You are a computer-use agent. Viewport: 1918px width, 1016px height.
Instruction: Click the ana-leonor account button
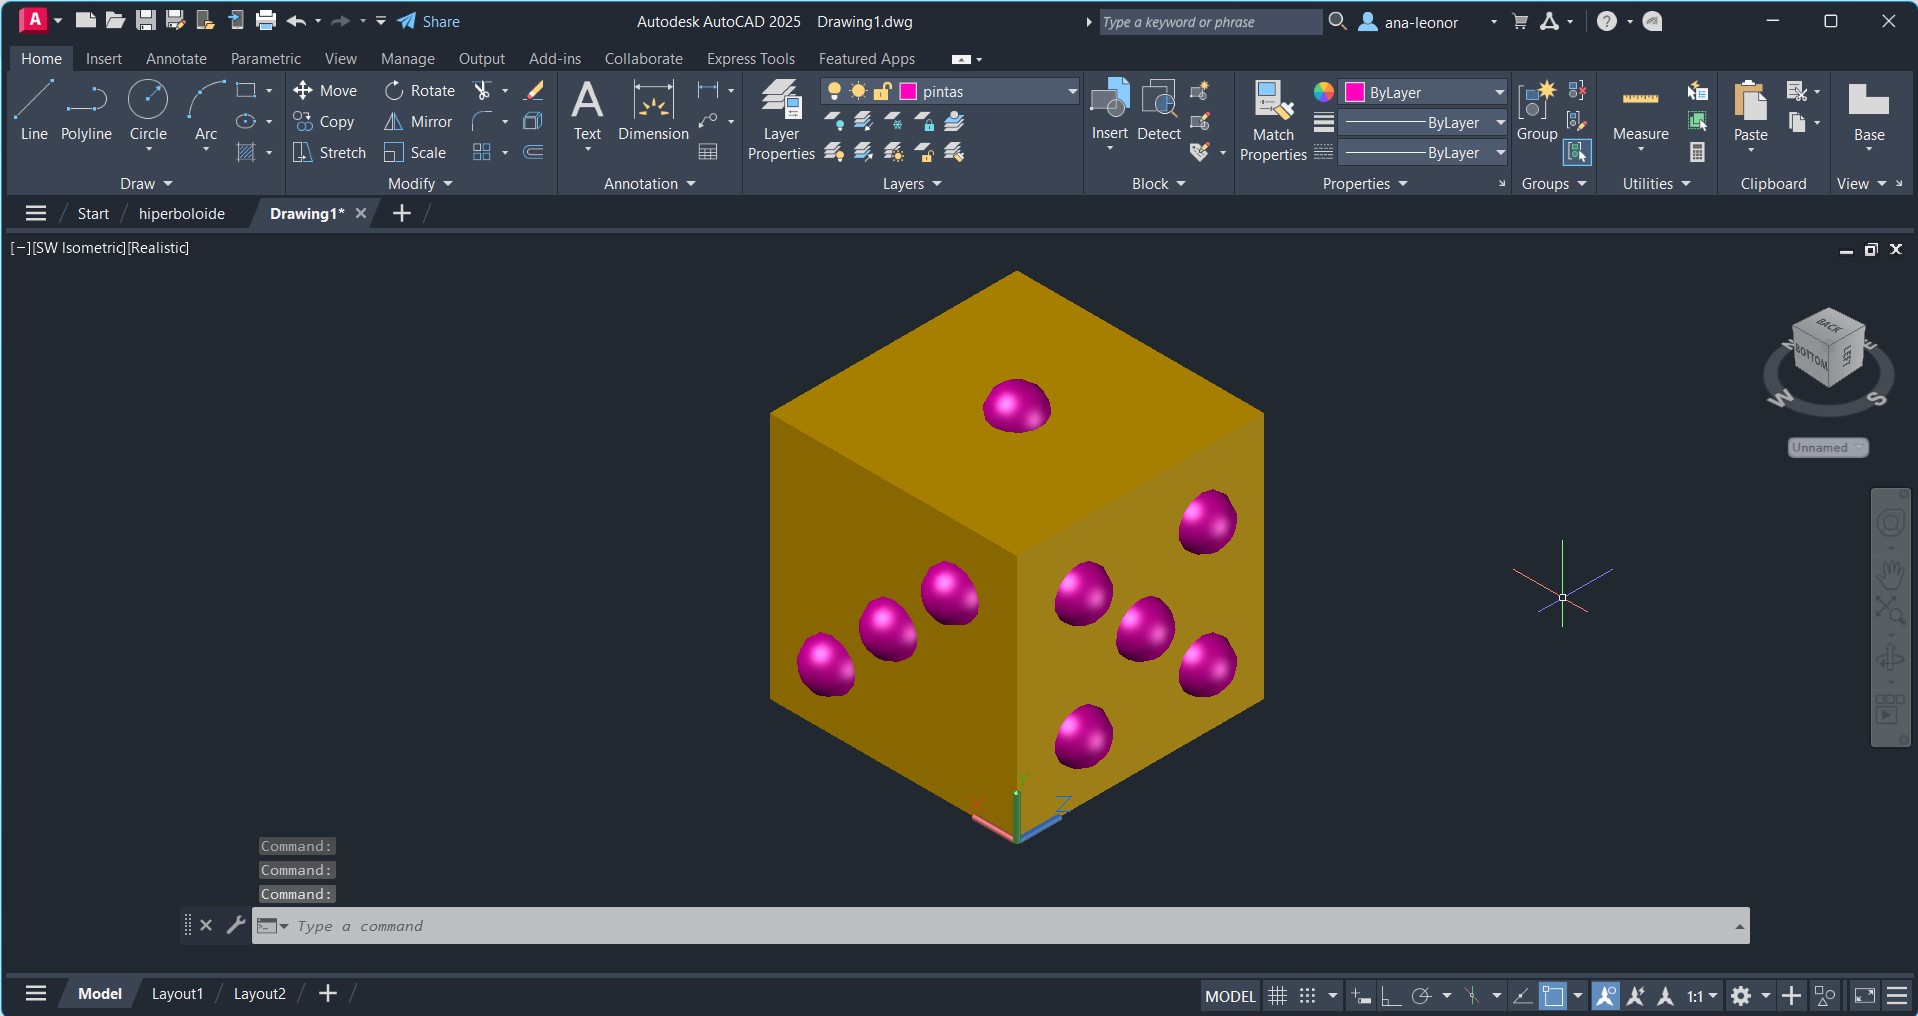tap(1409, 22)
